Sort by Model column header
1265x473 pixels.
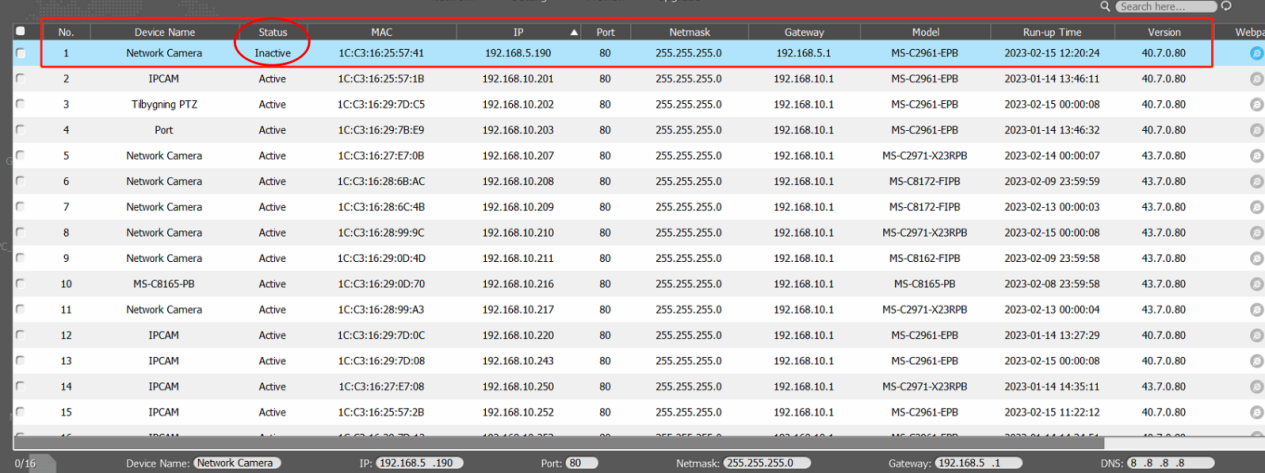click(925, 32)
